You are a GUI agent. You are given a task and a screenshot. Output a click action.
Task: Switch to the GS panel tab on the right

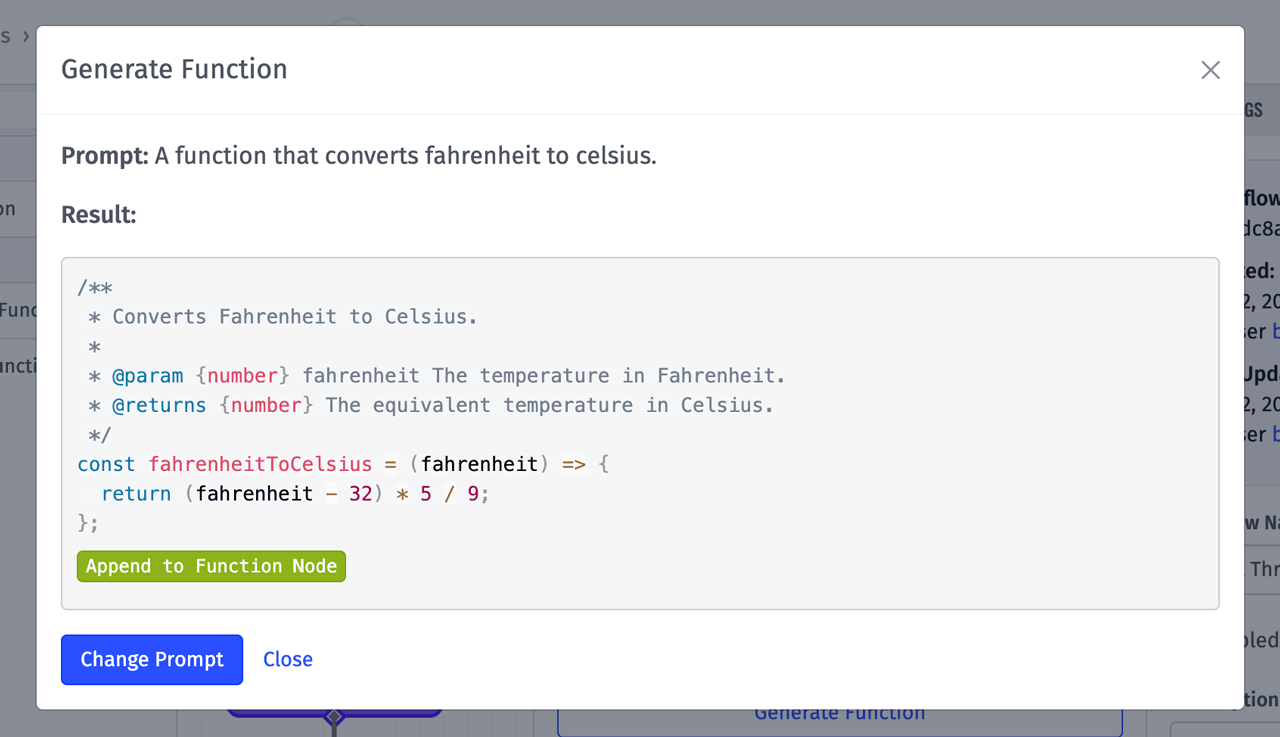(1252, 110)
